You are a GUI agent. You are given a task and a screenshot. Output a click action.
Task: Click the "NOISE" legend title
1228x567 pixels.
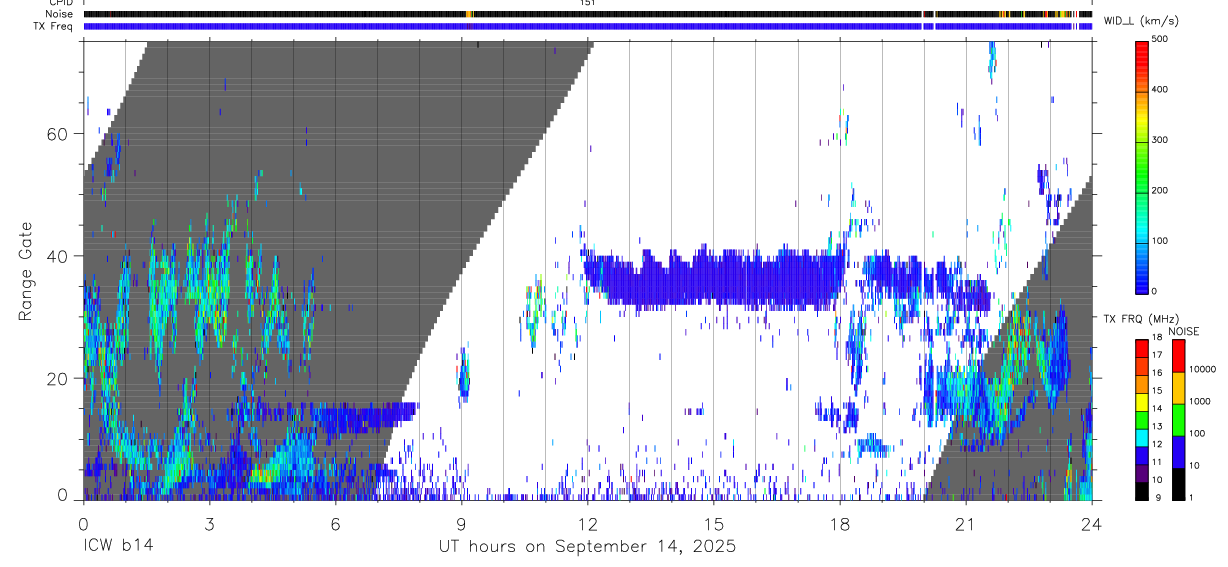(1183, 331)
